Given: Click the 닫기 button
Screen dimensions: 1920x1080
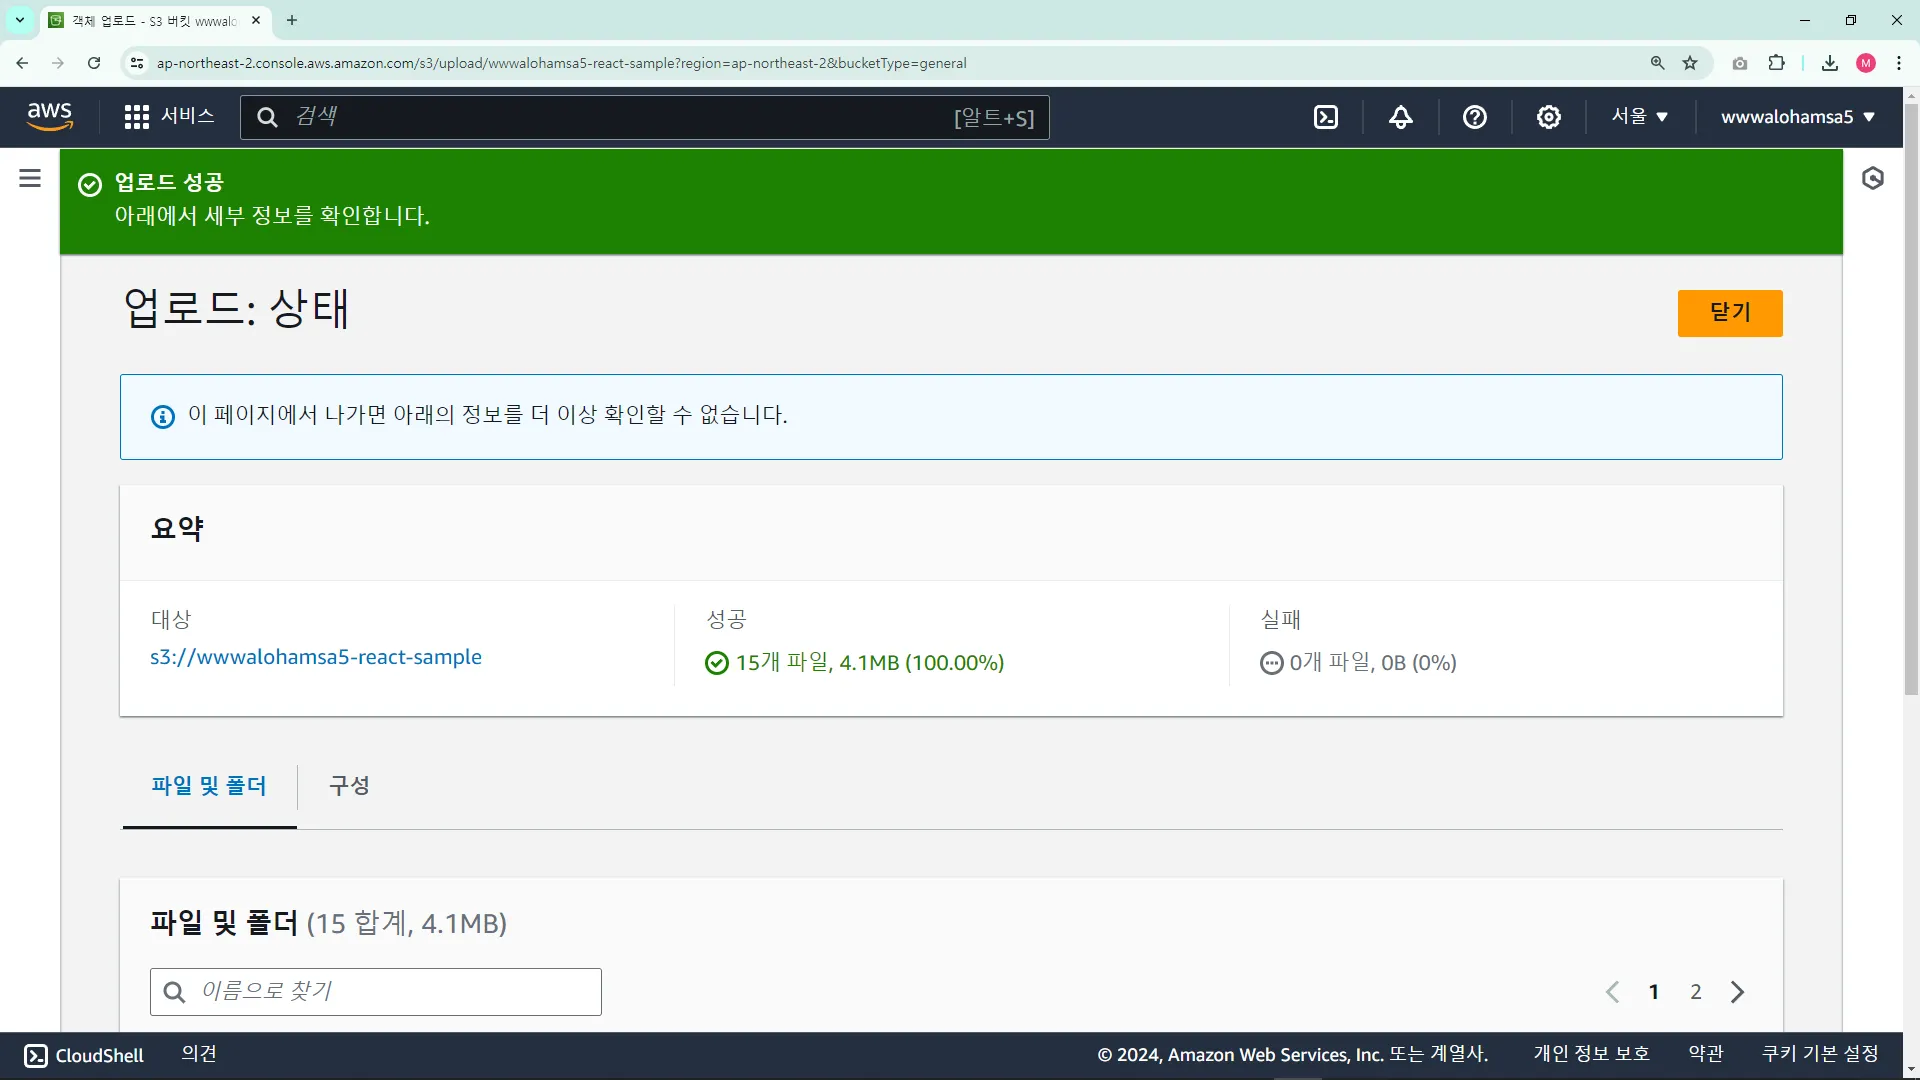Looking at the screenshot, I should click(1729, 313).
